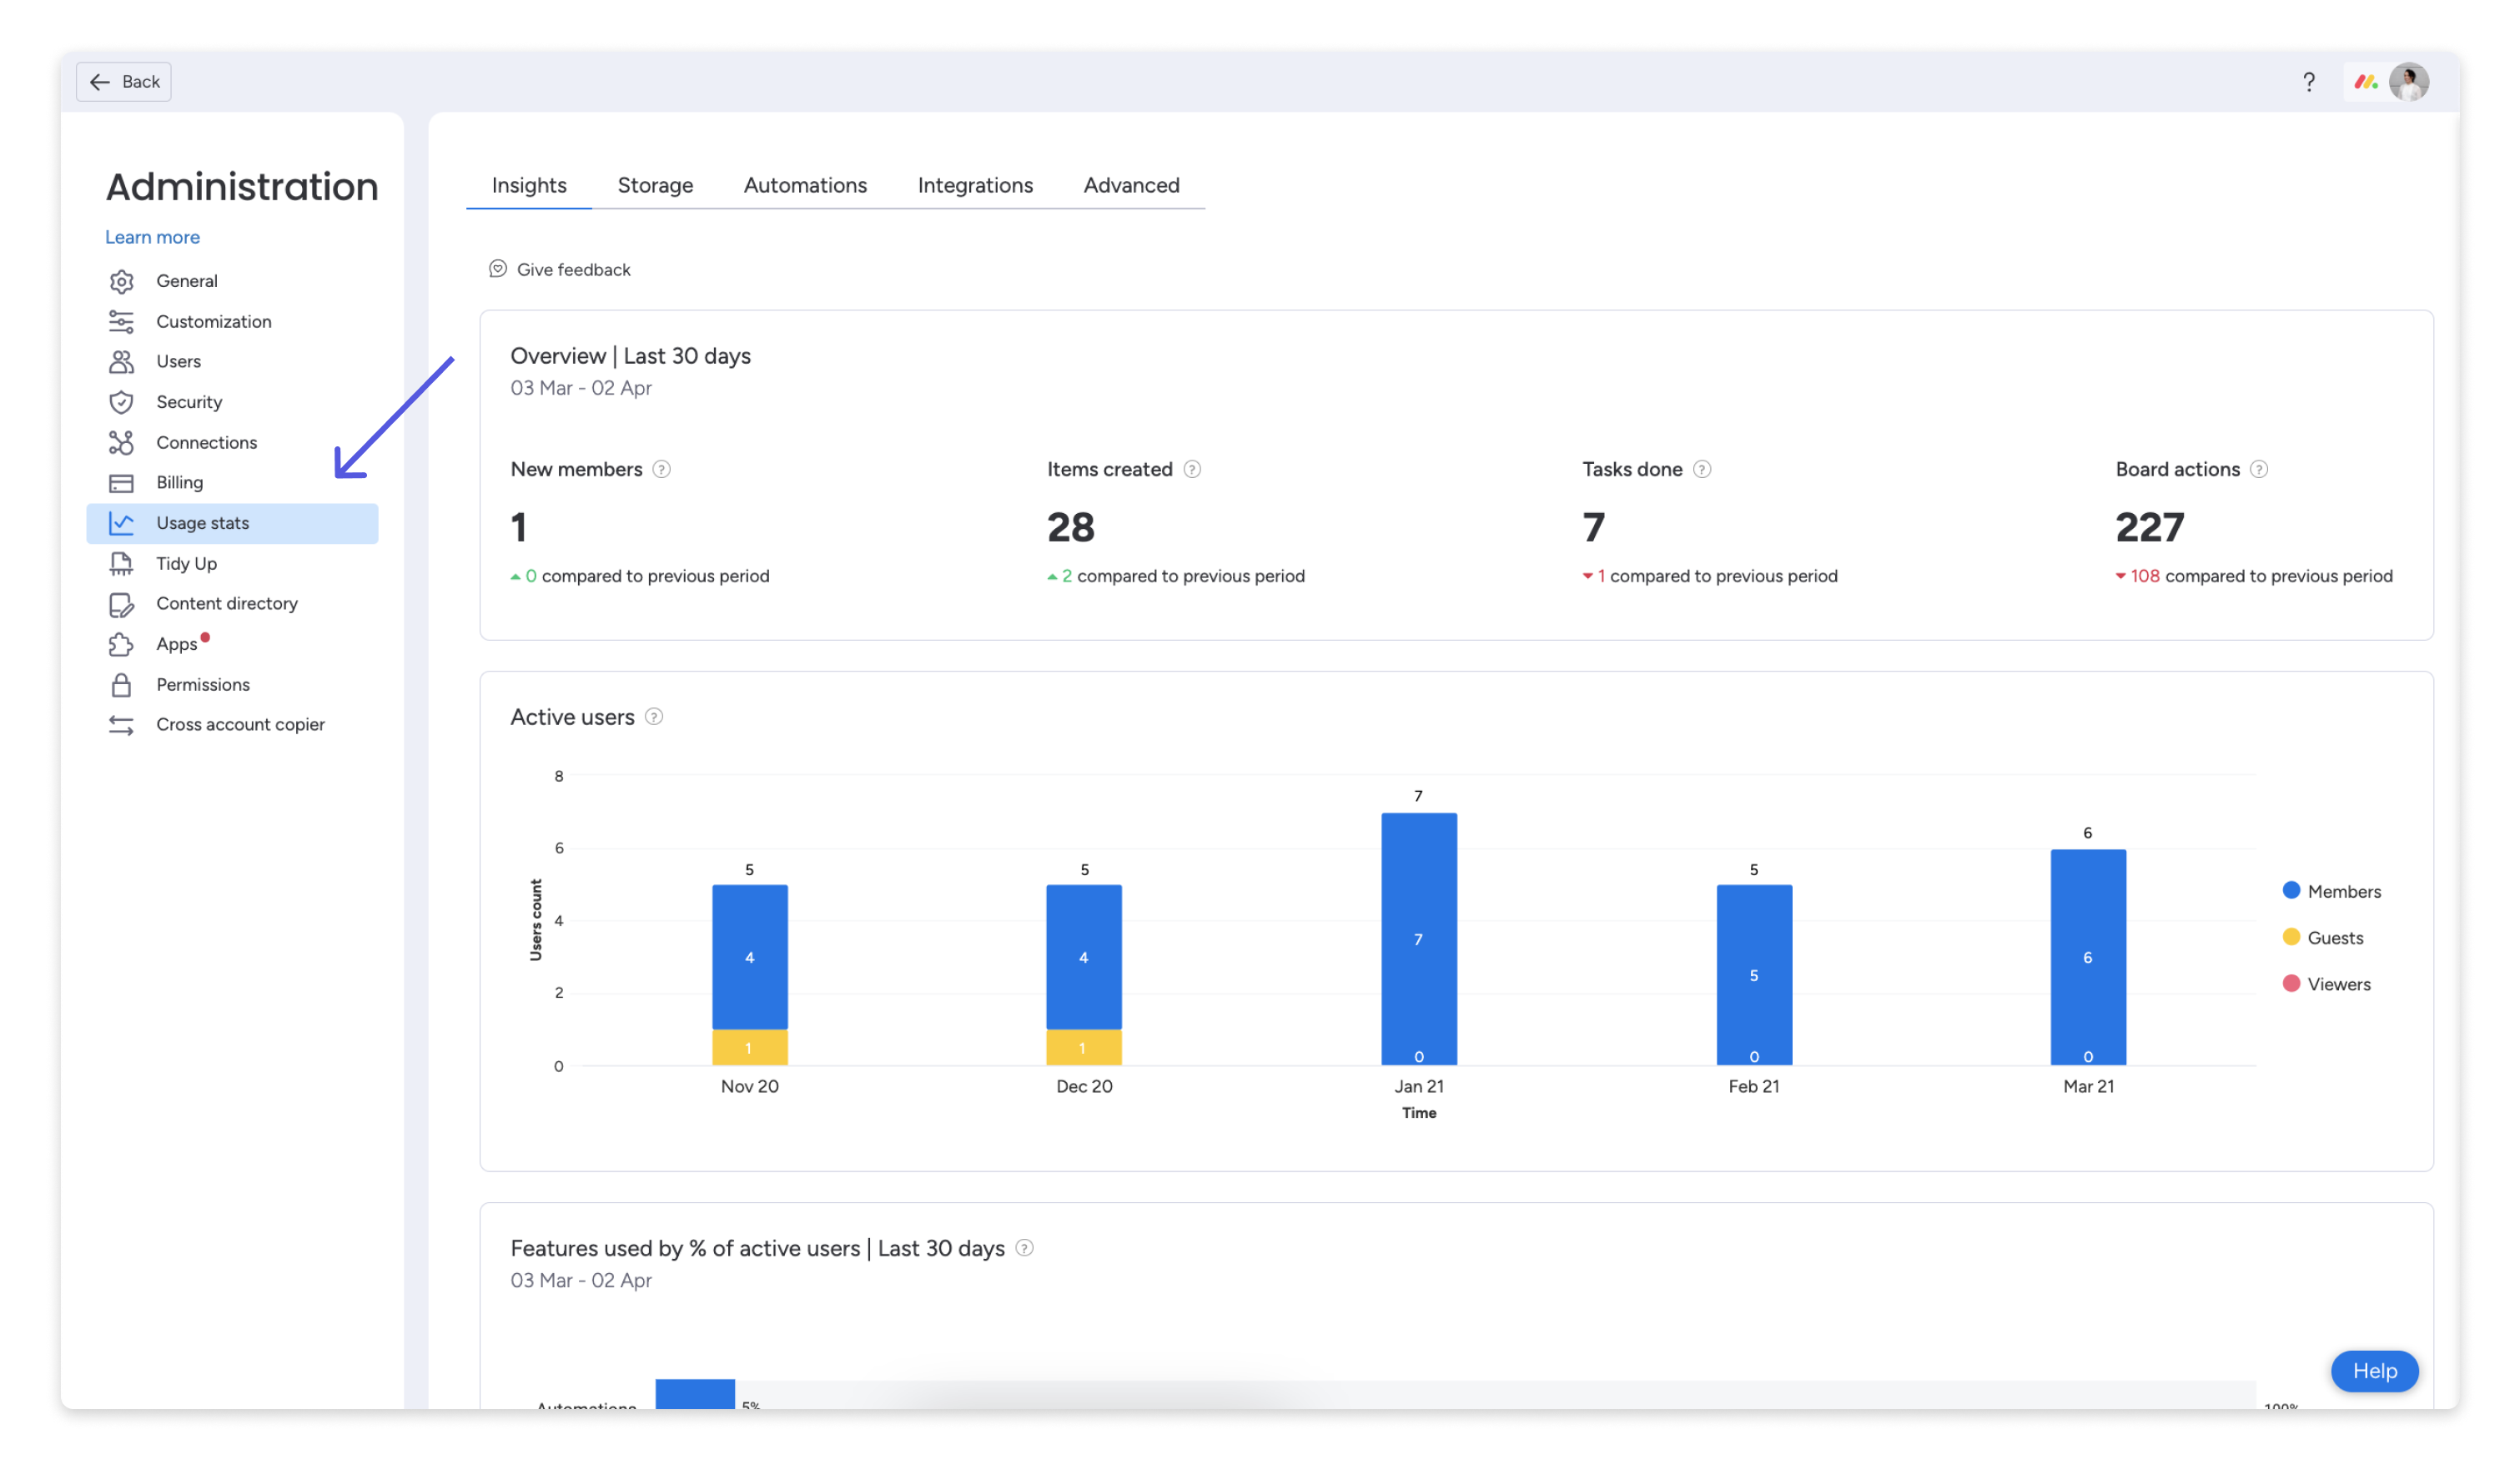Open the help question mark top right
Screen dimensions: 2520x1460
[x=2308, y=82]
